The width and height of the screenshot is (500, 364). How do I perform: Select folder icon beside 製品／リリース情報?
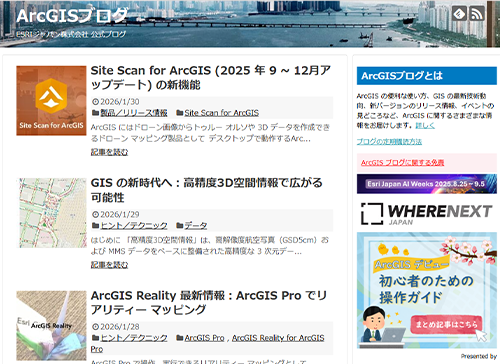click(x=96, y=113)
